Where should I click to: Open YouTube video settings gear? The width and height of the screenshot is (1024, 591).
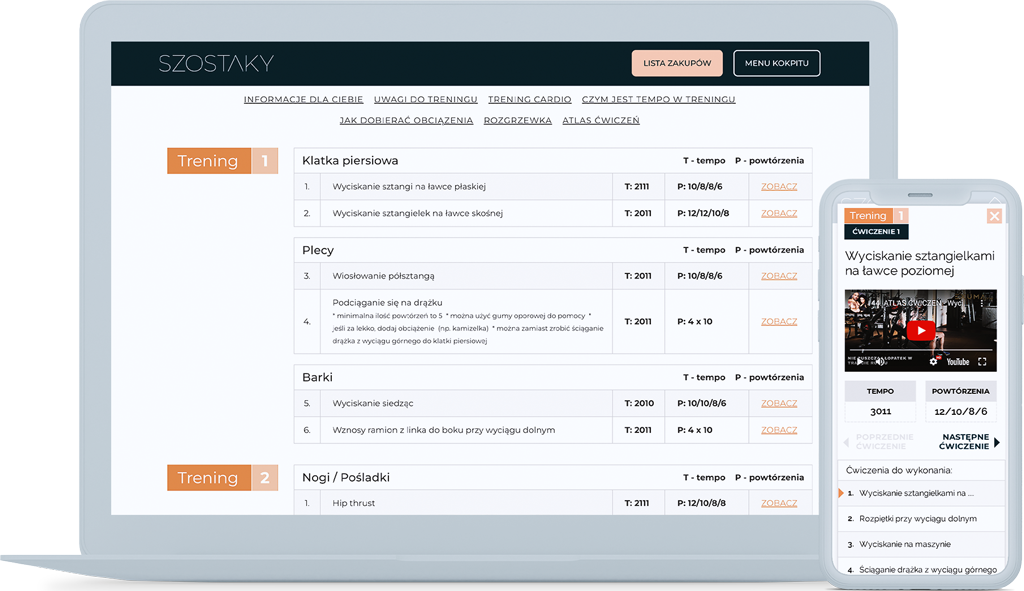click(934, 362)
